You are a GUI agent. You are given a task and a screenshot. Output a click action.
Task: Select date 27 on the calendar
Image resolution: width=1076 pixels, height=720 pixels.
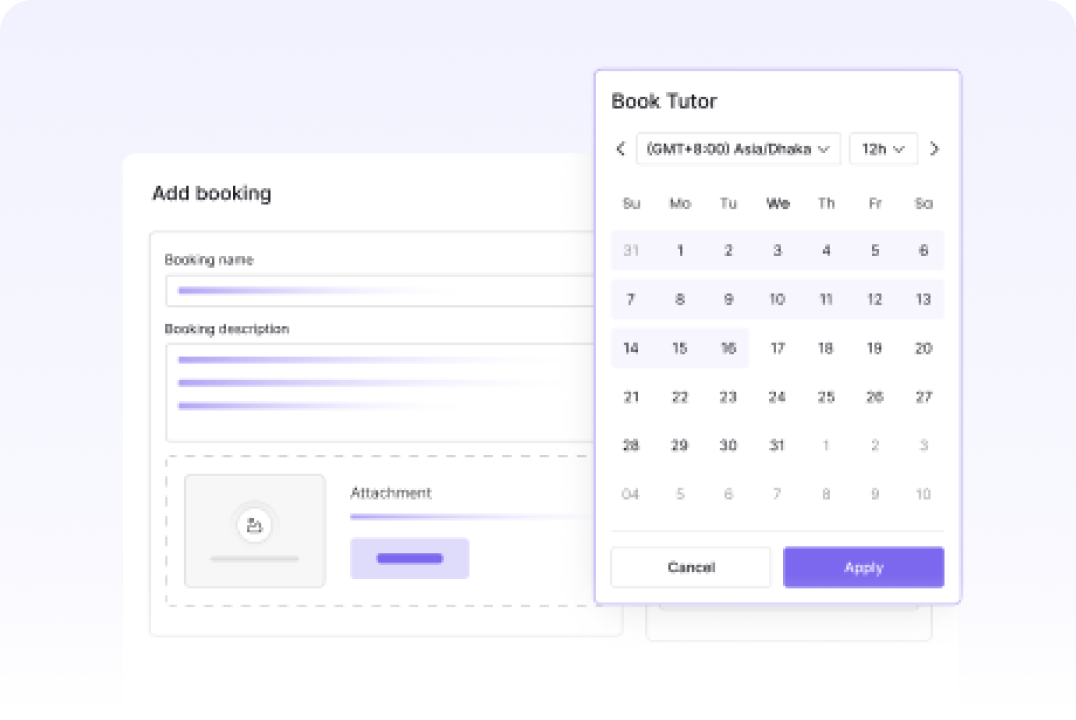(x=923, y=397)
